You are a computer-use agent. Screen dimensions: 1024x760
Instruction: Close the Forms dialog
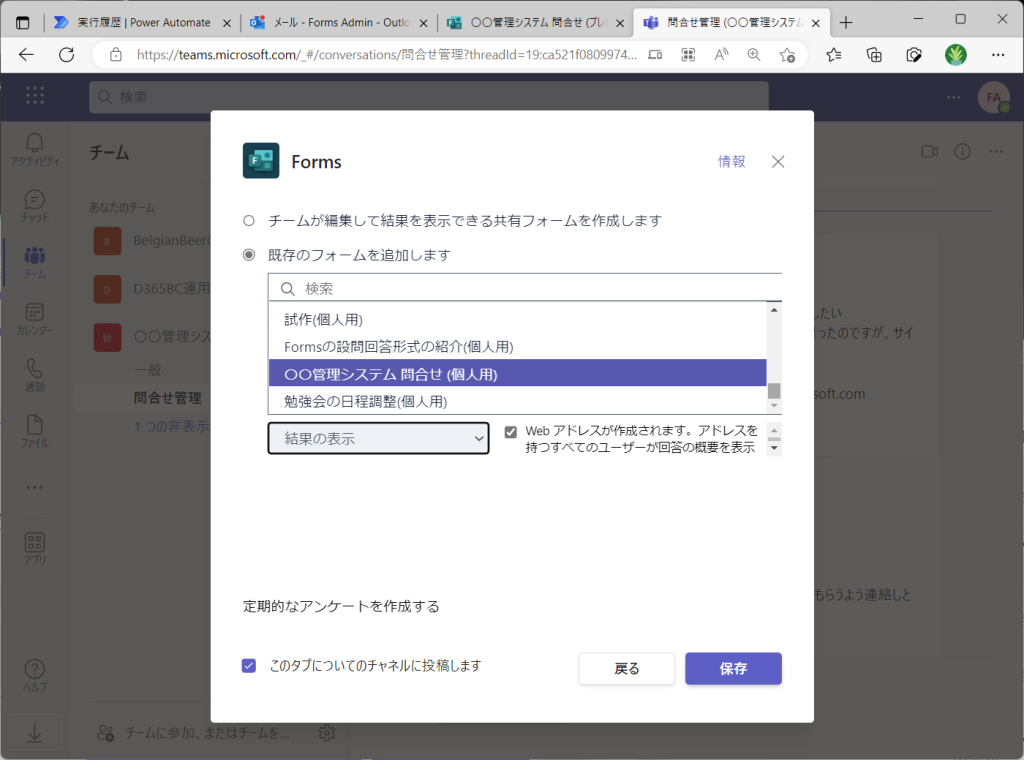(778, 162)
